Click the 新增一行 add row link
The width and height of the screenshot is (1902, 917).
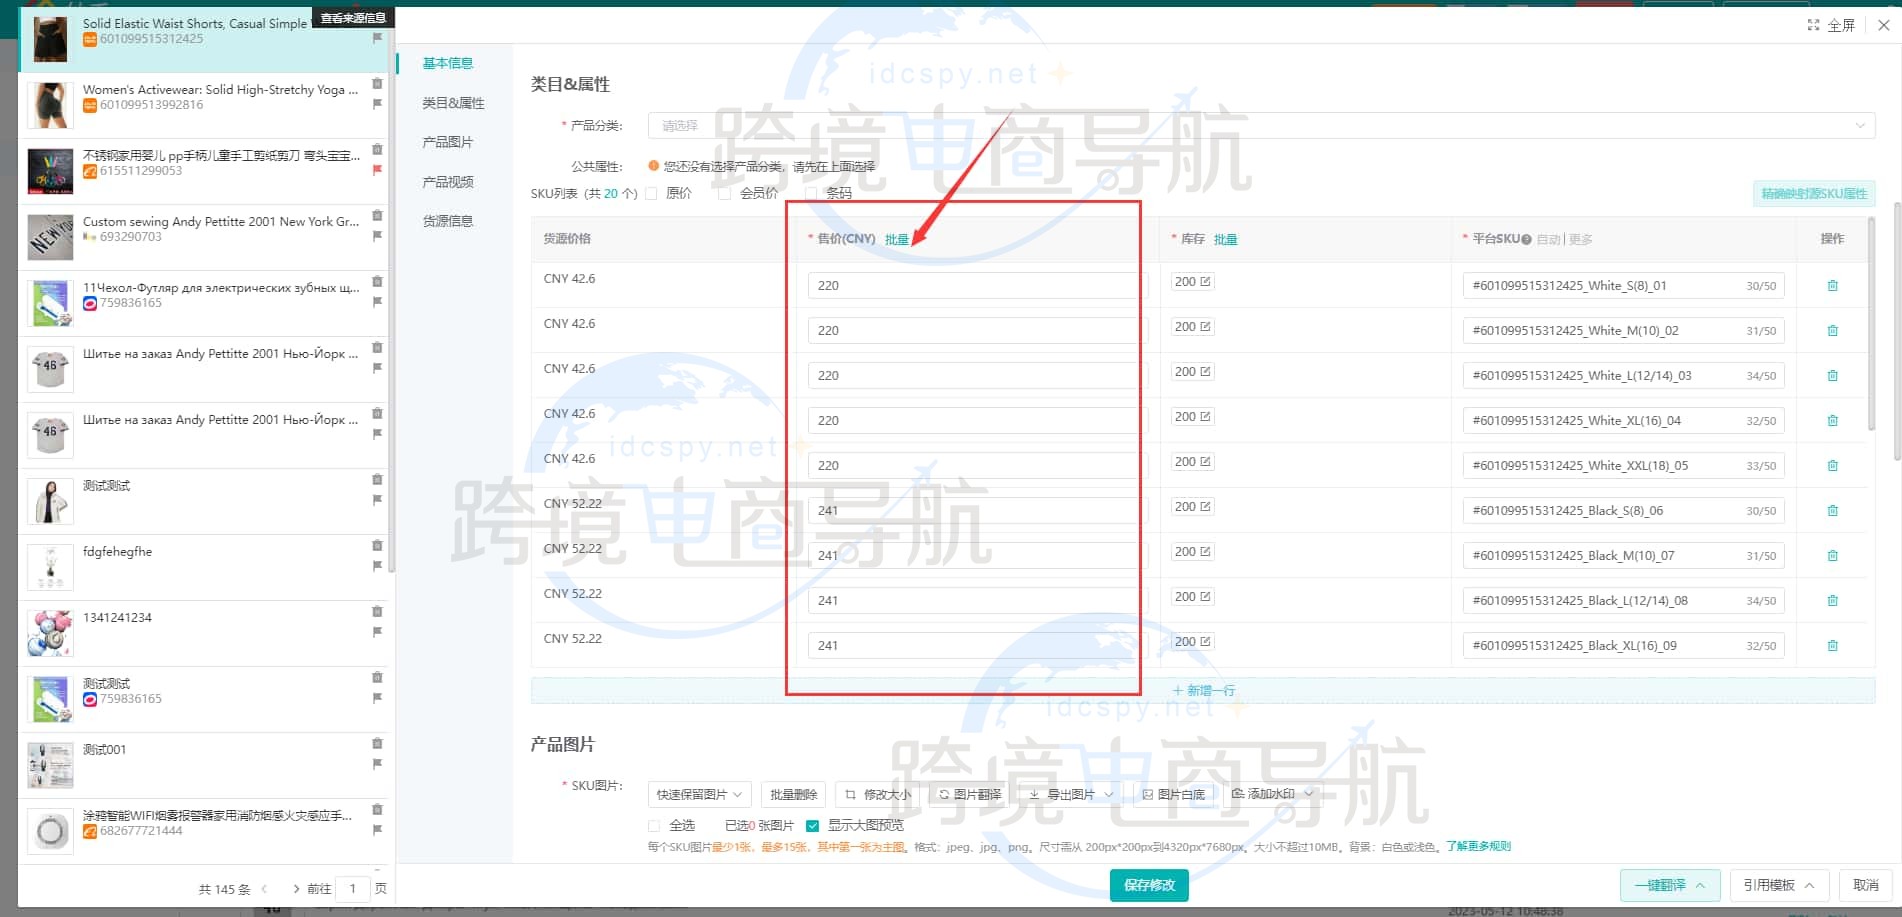coord(1204,690)
